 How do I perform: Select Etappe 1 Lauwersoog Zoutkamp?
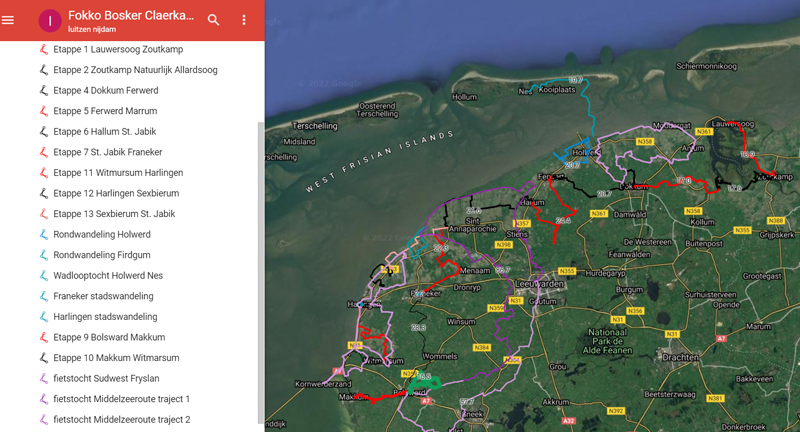coord(118,49)
